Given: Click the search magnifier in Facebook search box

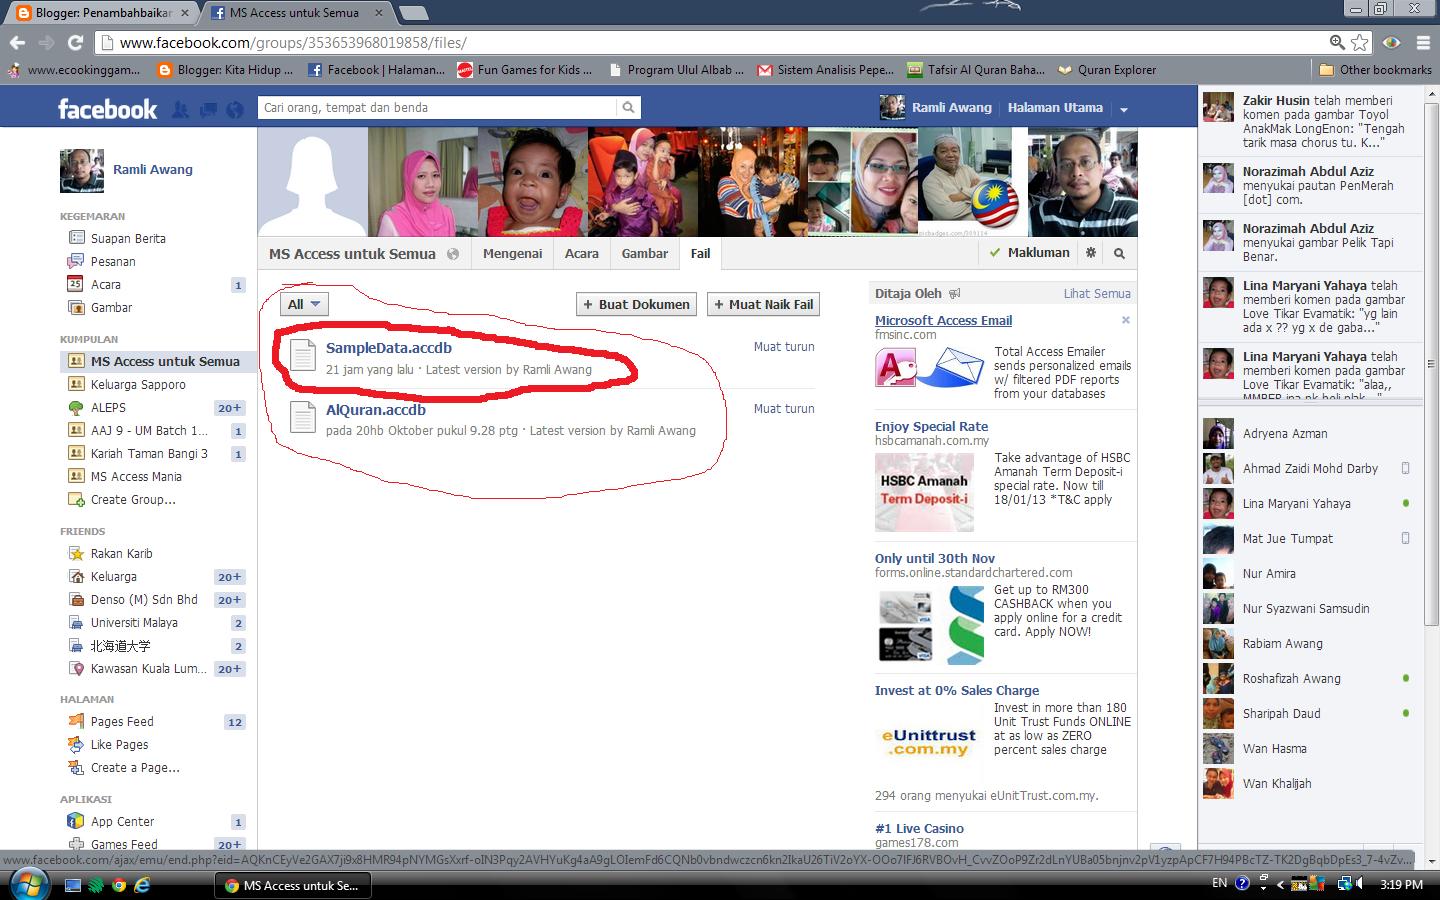Looking at the screenshot, I should tap(628, 108).
